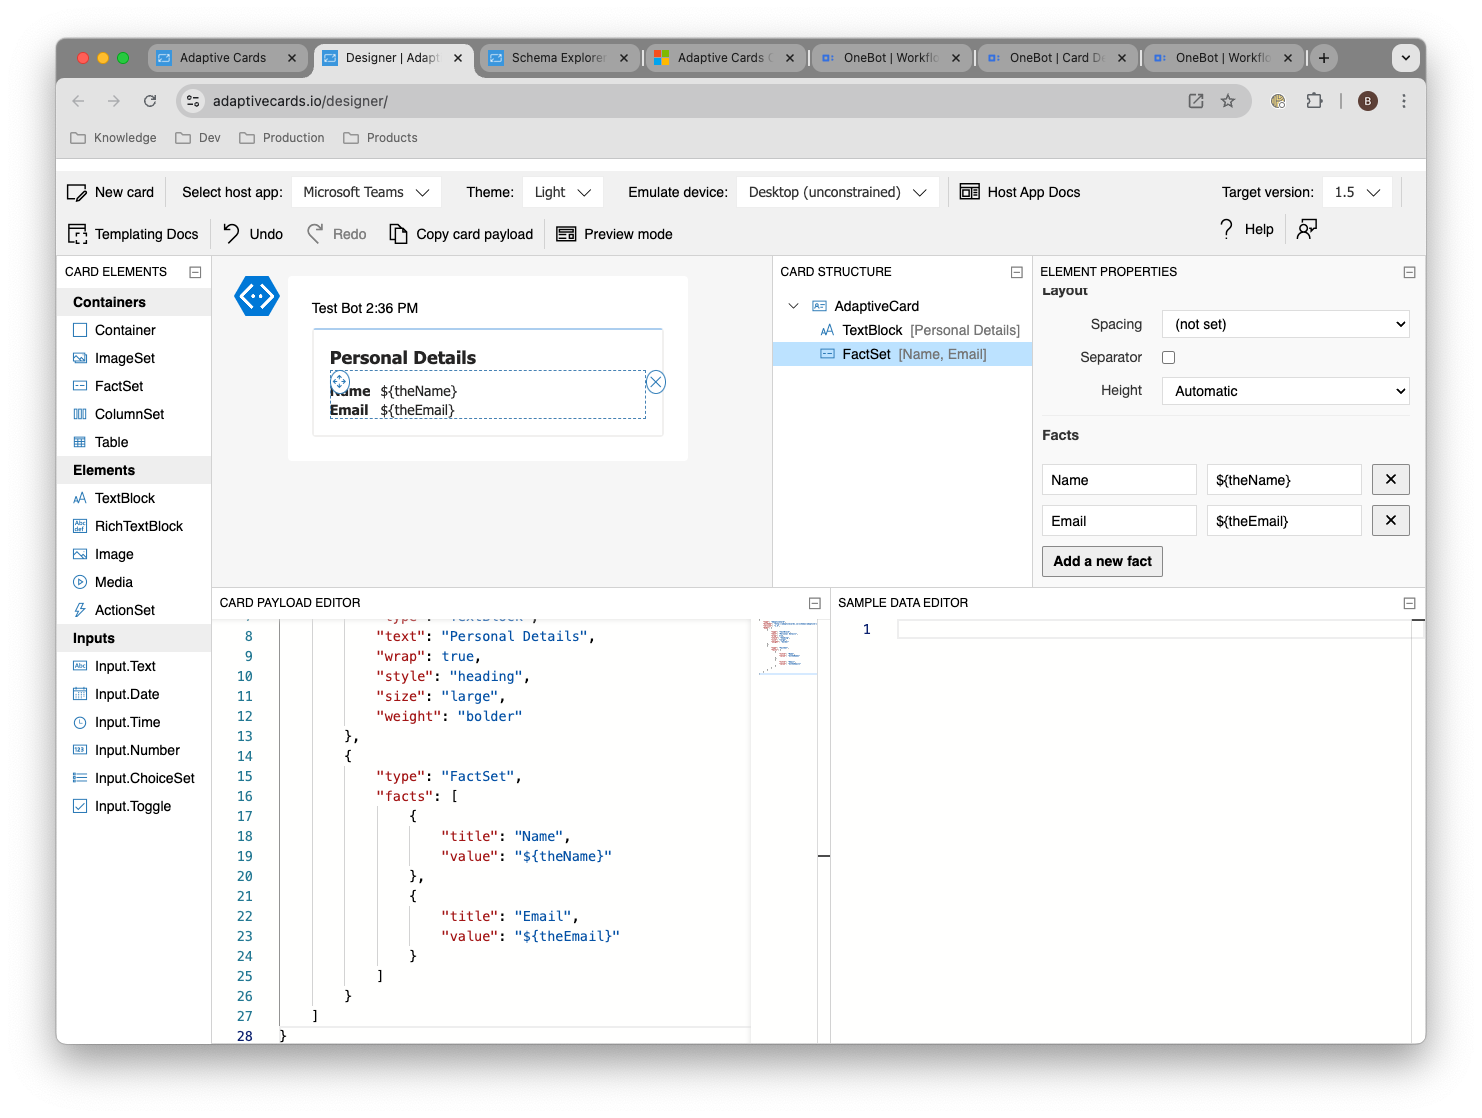Screen dimensions: 1482x1118
Task: Collapse the Card Elements panel
Action: tap(195, 272)
